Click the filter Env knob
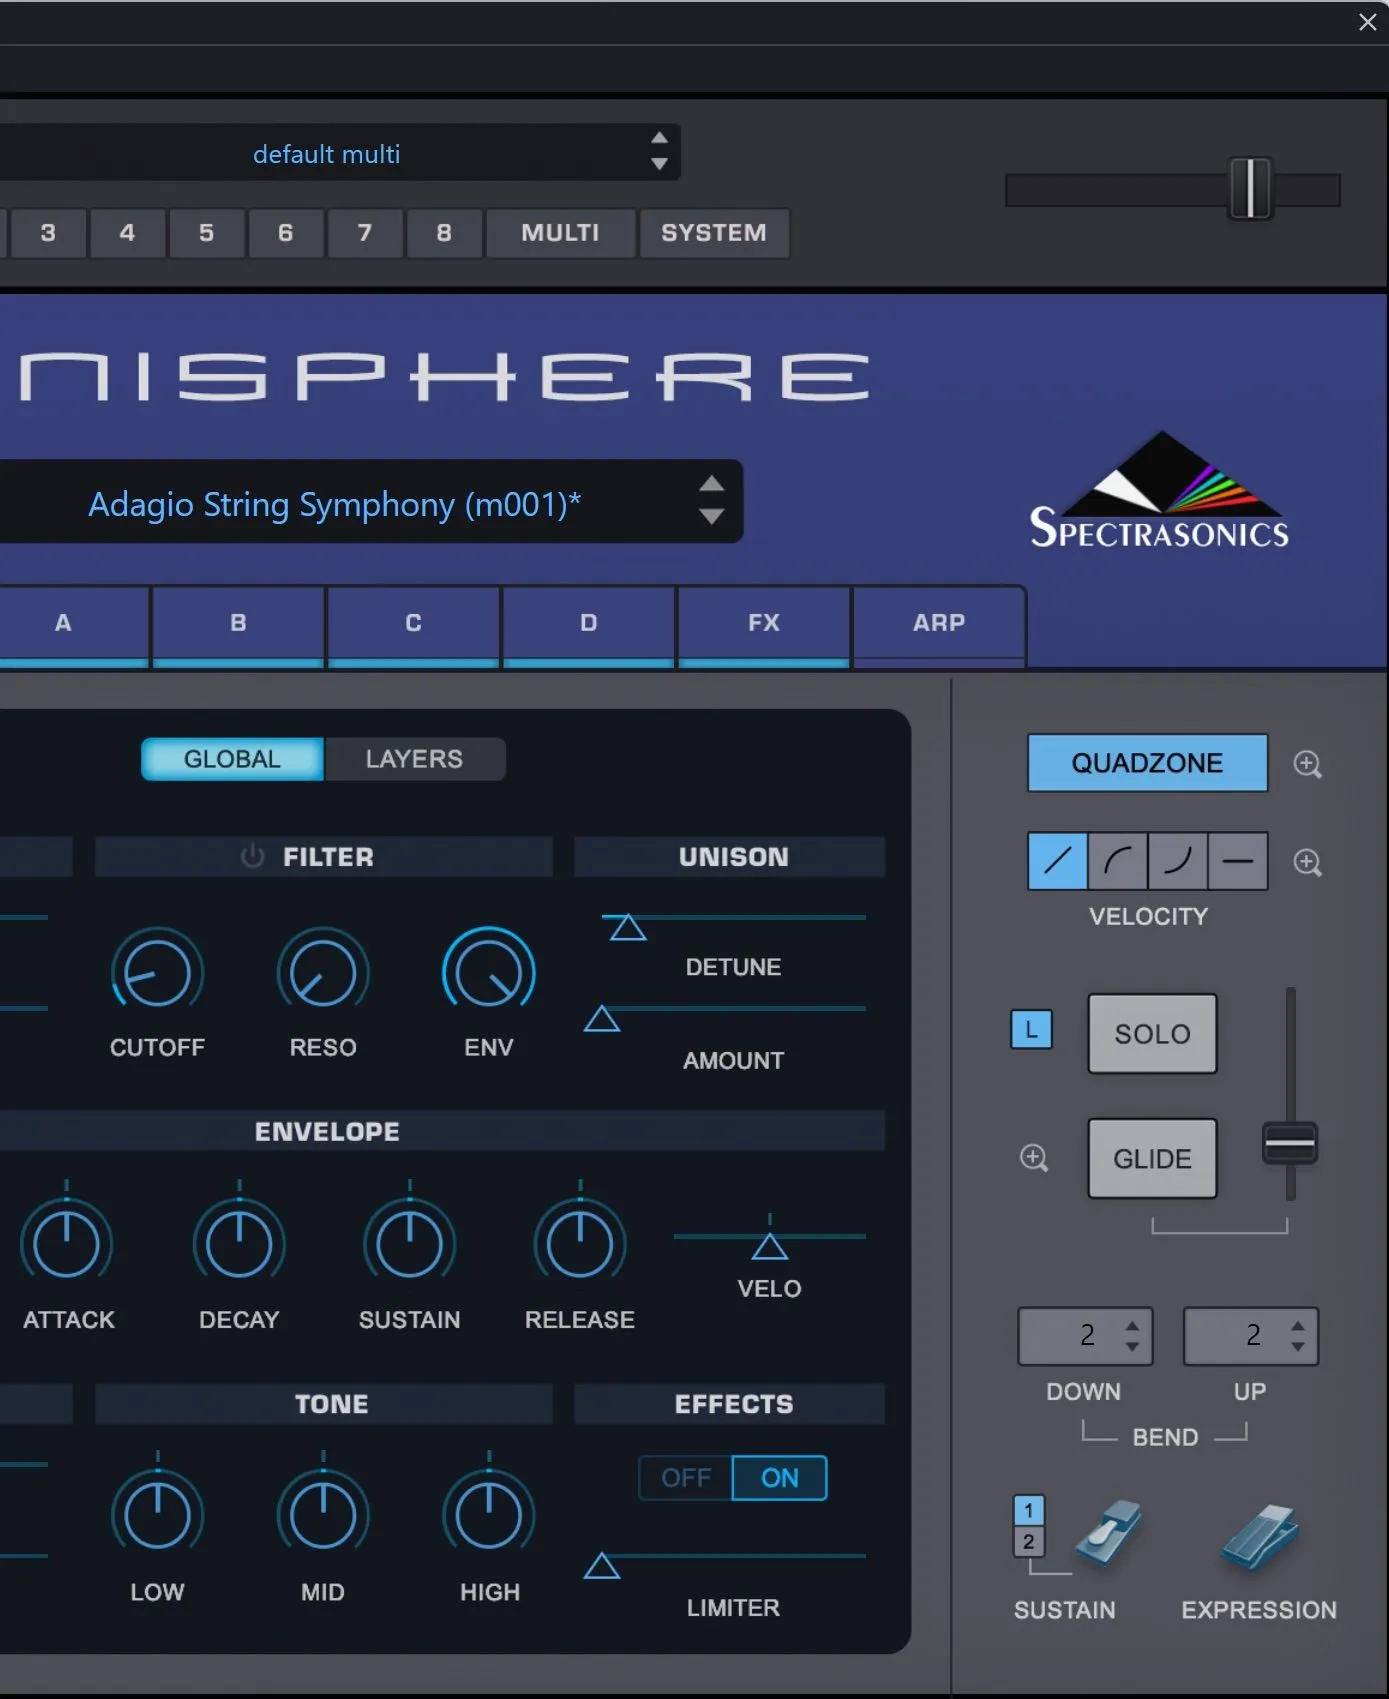Viewport: 1389px width, 1699px height. (489, 973)
